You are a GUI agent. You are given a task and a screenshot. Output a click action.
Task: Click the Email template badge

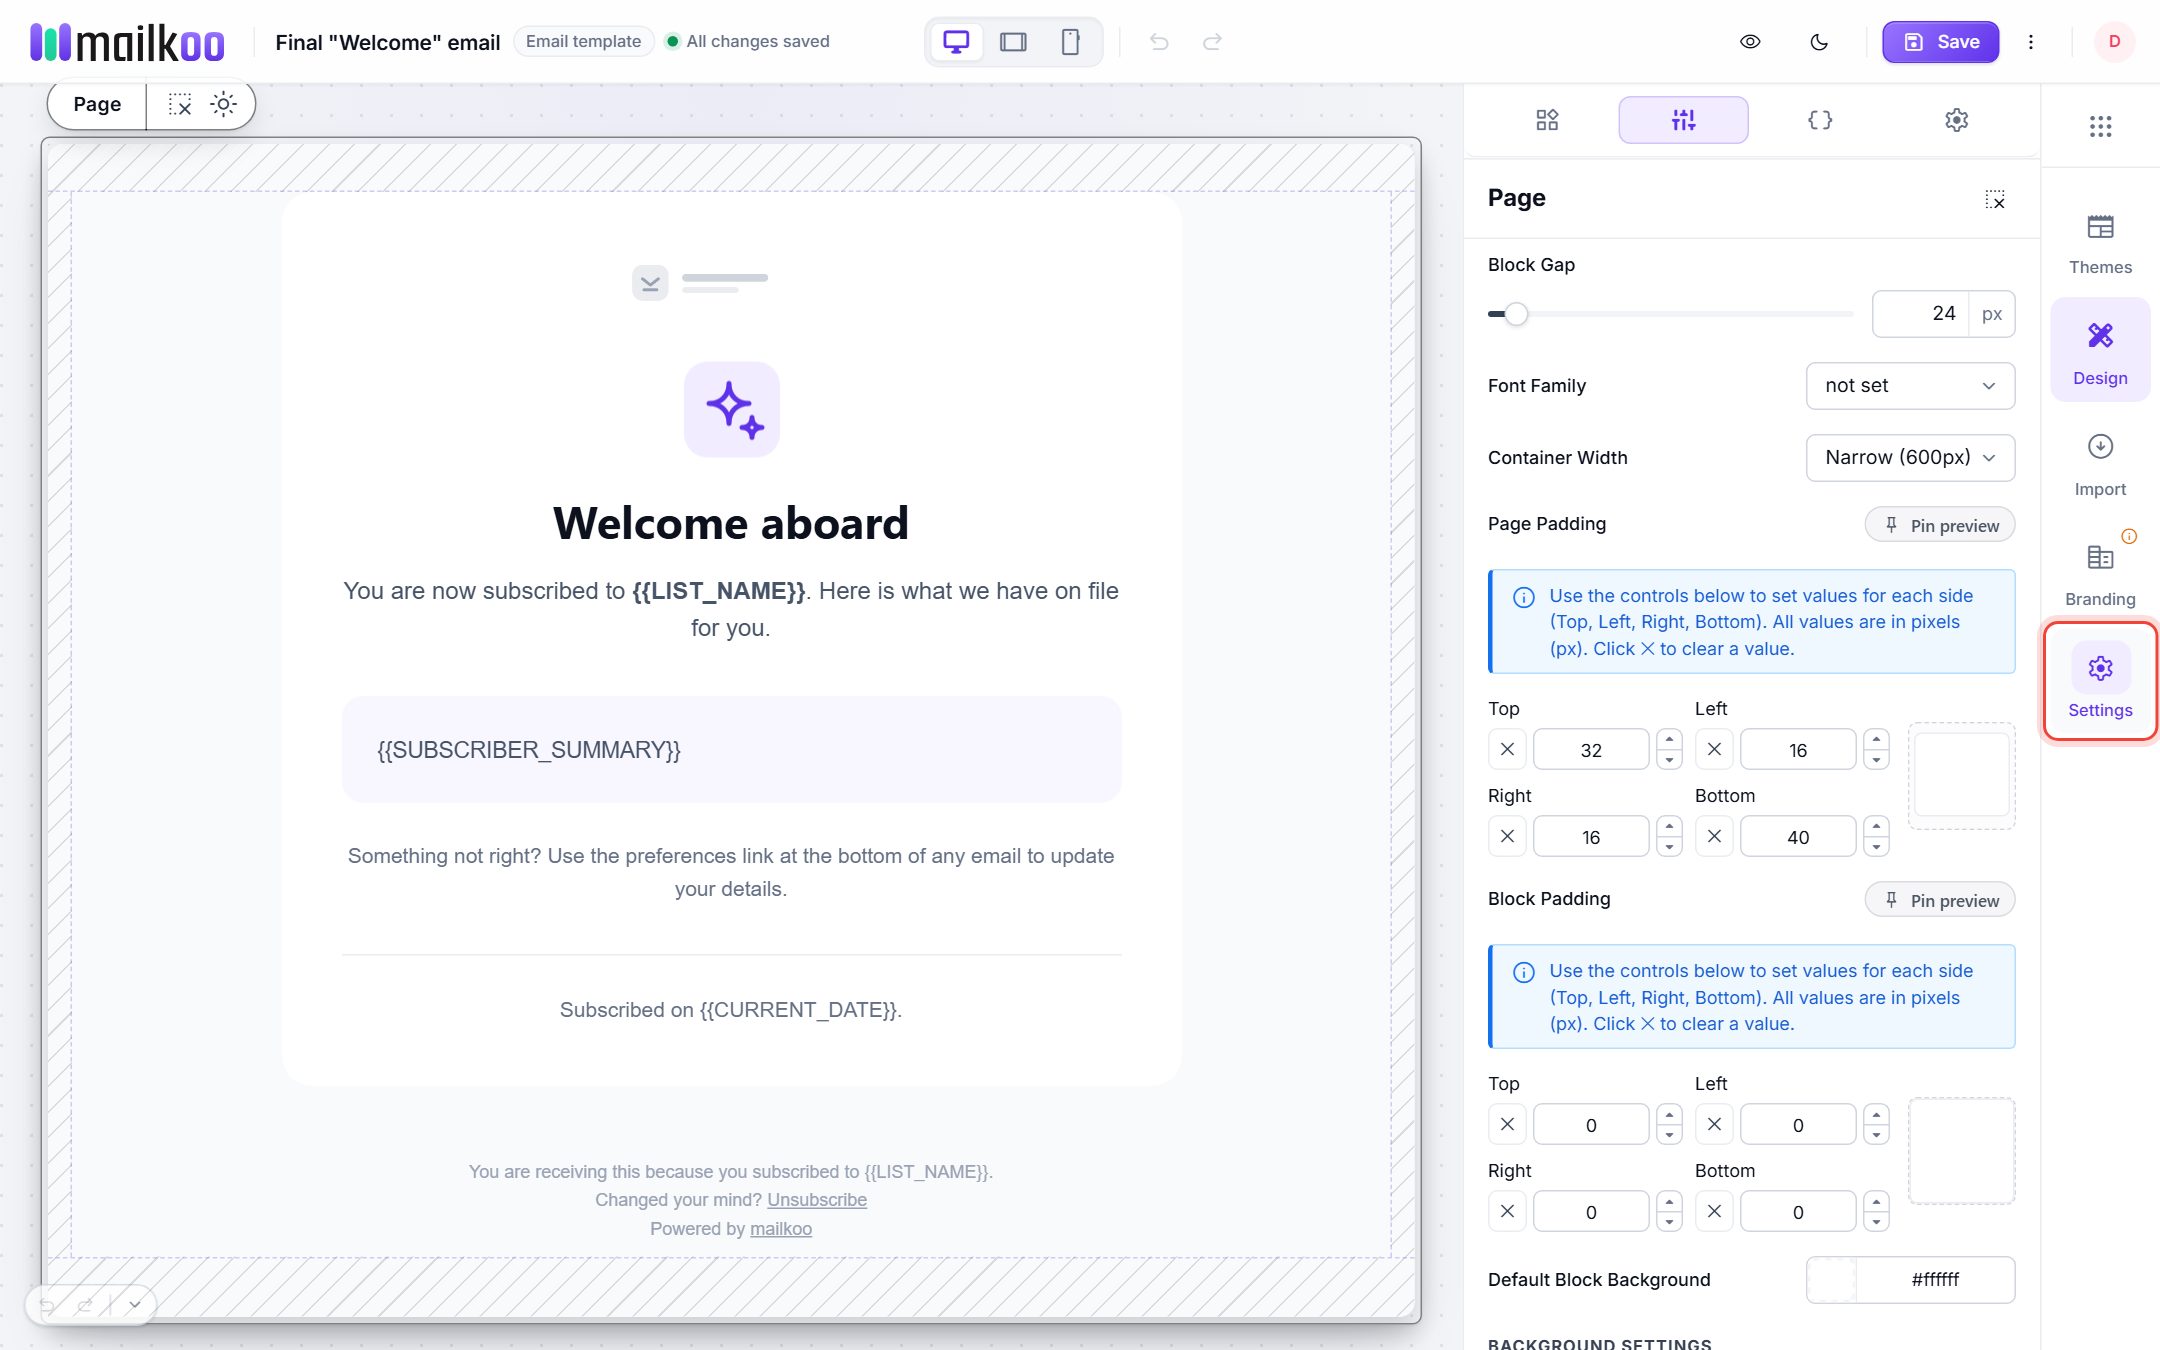584,42
